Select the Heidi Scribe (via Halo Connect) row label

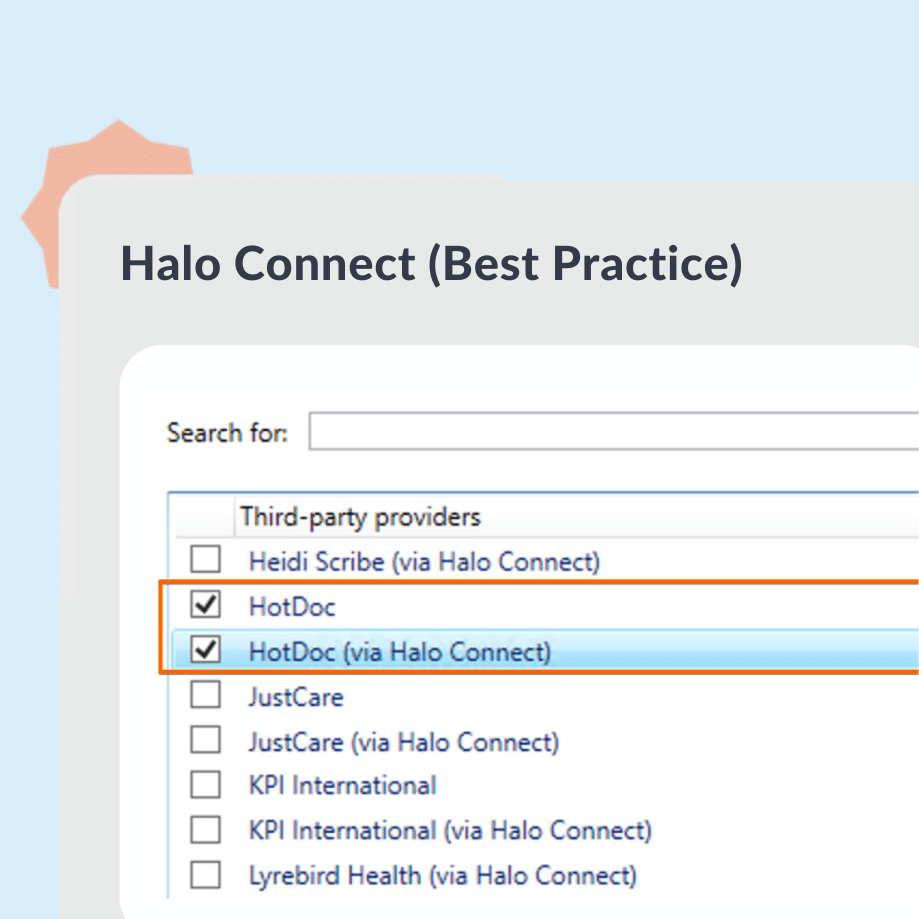[x=424, y=561]
